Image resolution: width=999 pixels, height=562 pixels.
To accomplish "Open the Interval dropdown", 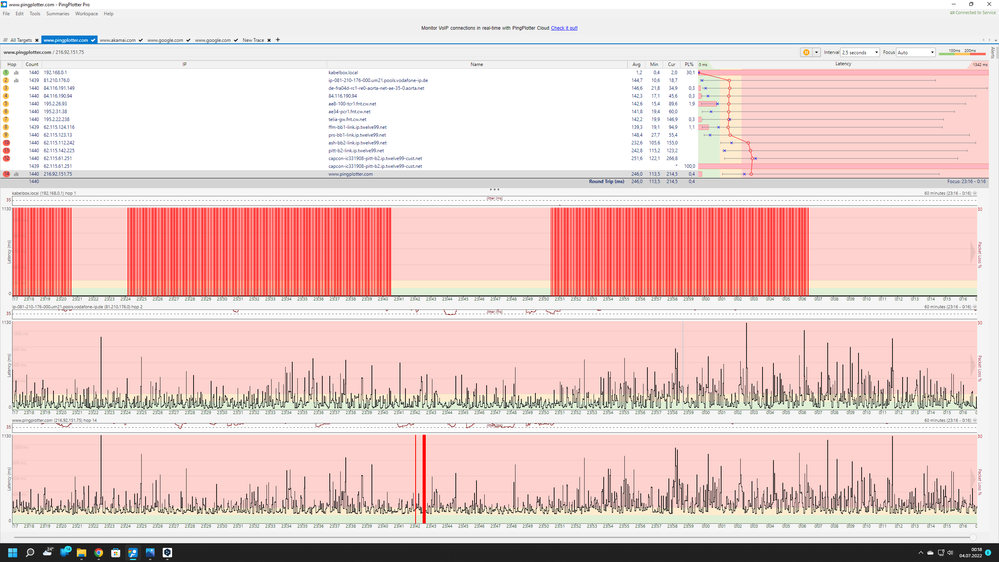I will 860,52.
